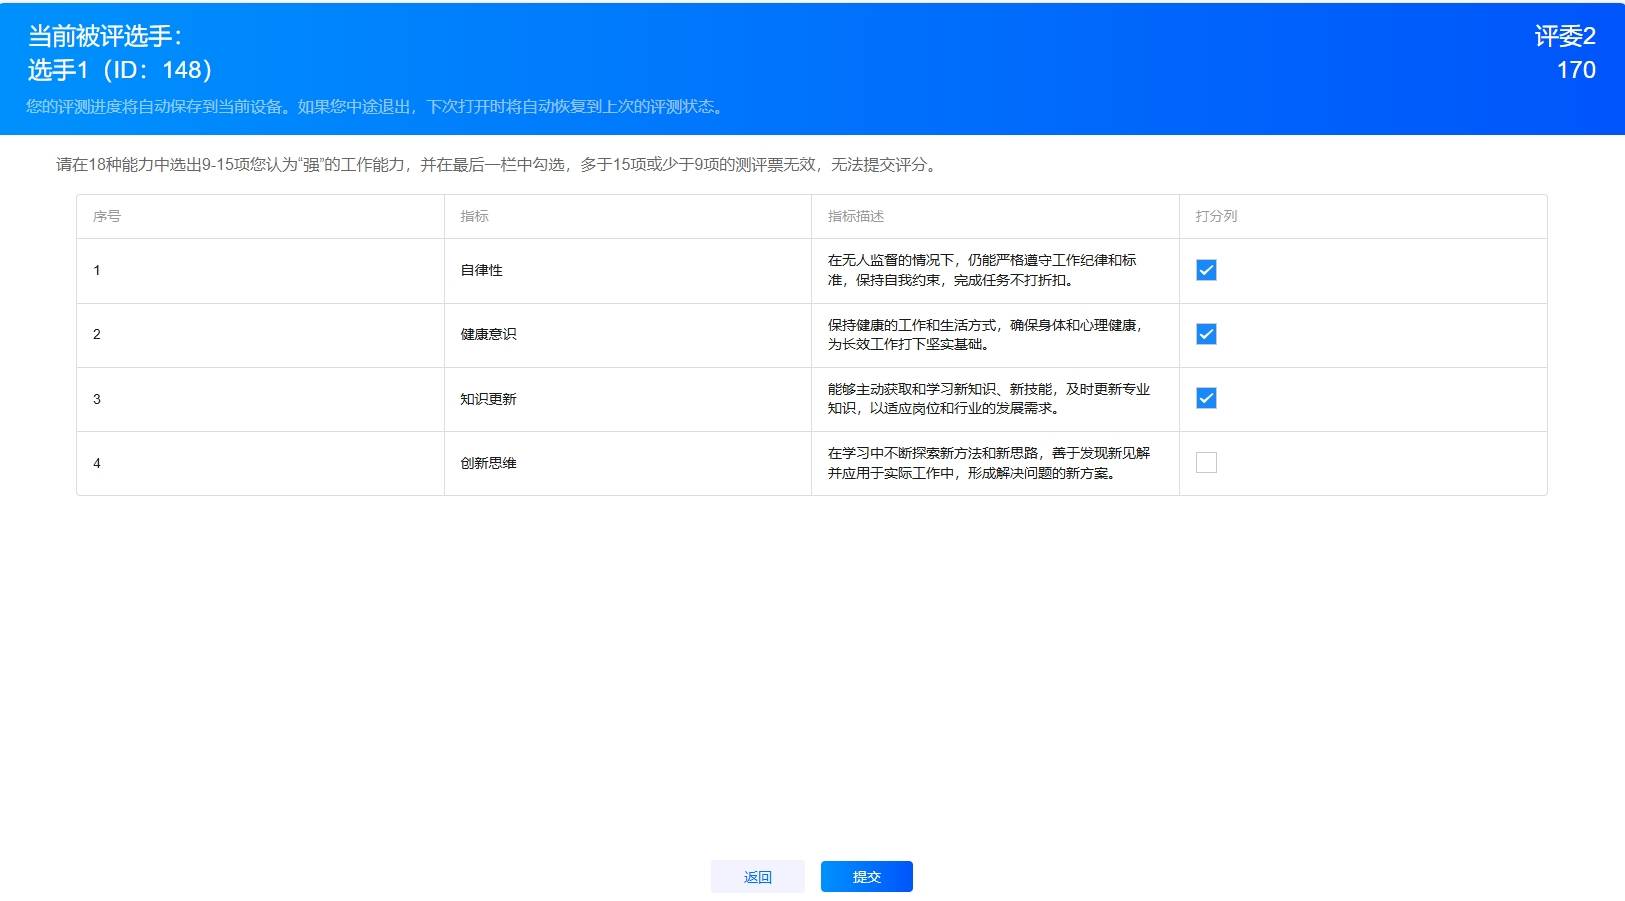The height and width of the screenshot is (901, 1625).
Task: Click the number 170 in the banner
Action: click(1575, 70)
